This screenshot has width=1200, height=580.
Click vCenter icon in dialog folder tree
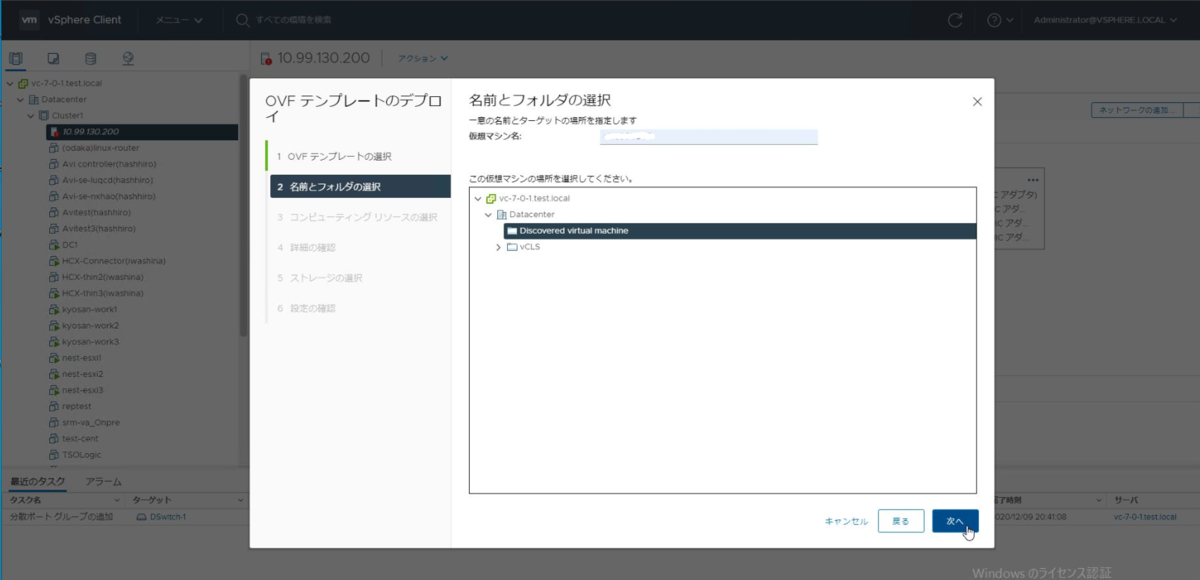tap(491, 198)
